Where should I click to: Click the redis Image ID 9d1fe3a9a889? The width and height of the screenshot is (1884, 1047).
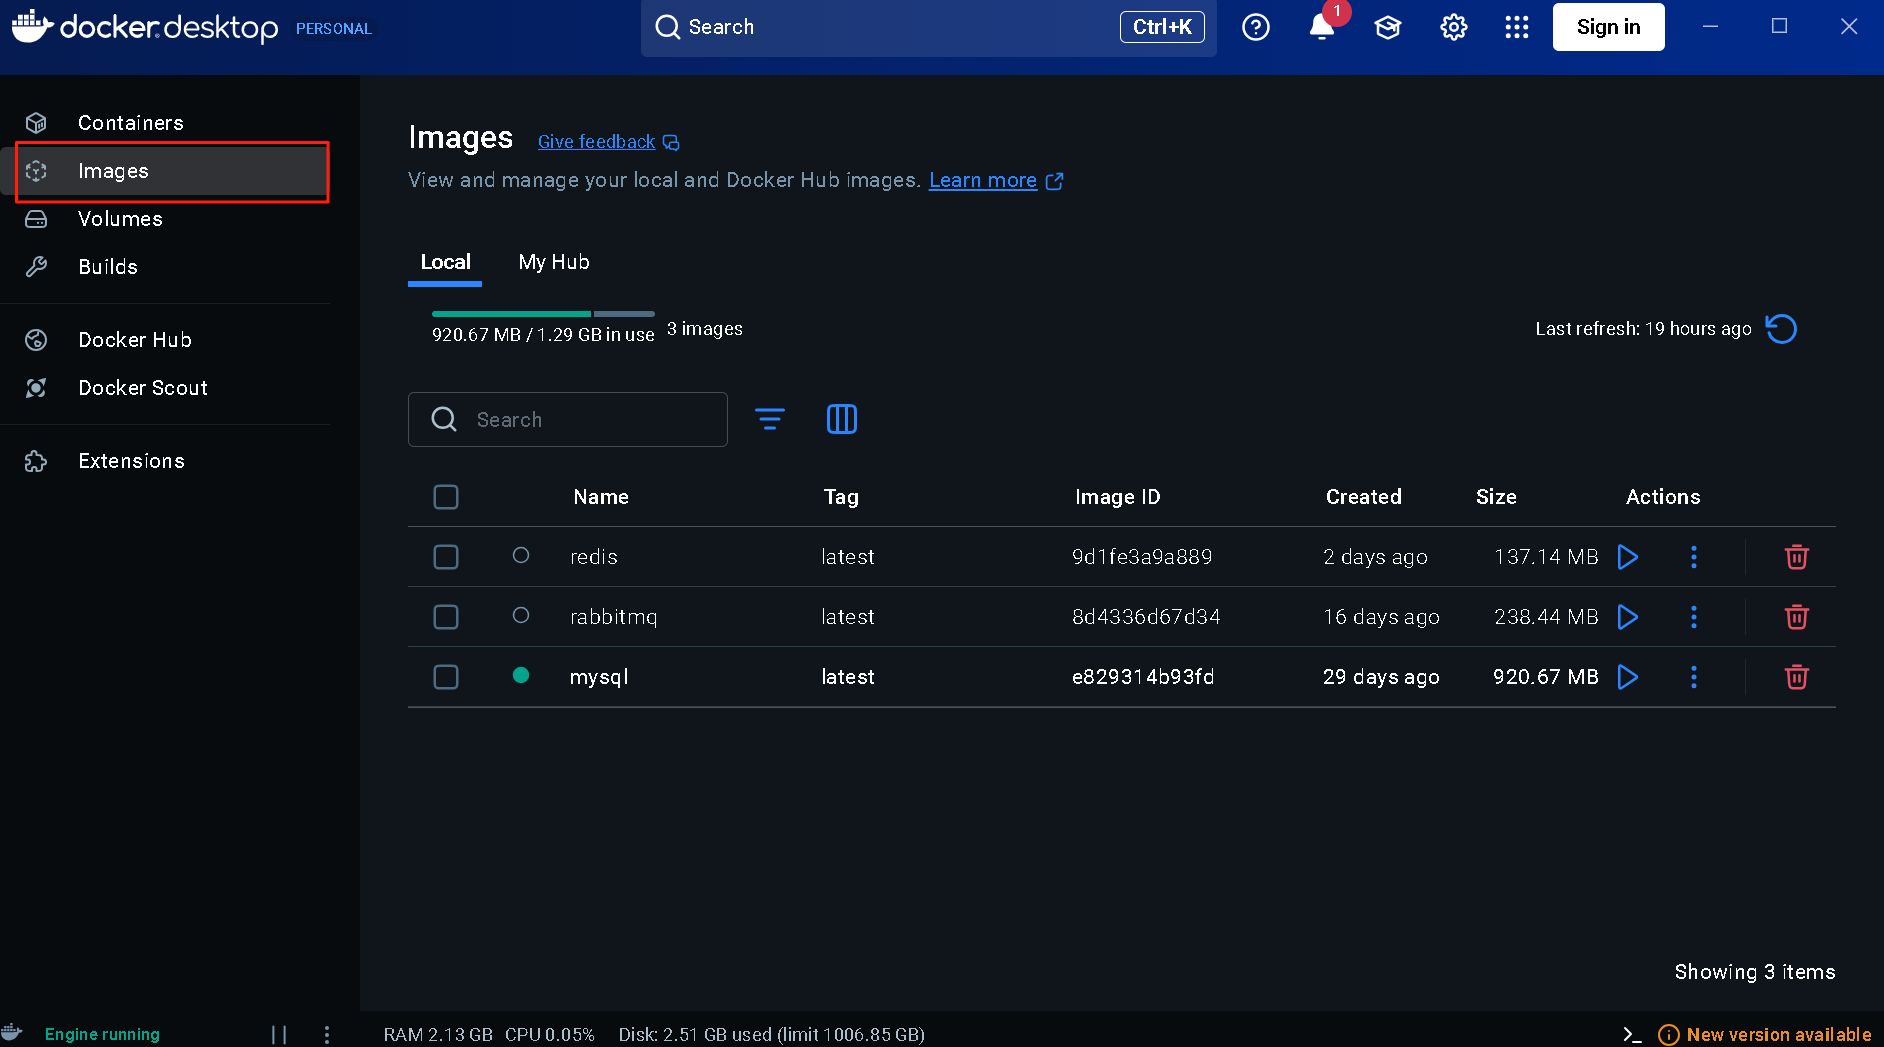pyautogui.click(x=1142, y=557)
